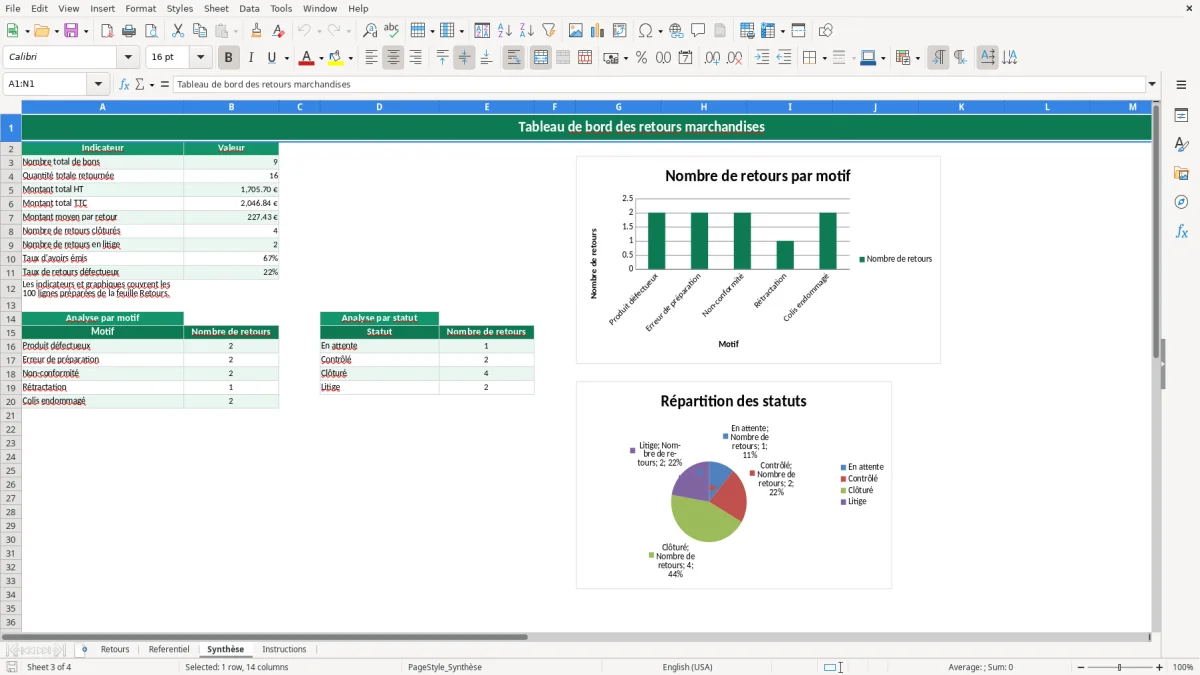Open the sidebar Styles icon
Image resolution: width=1200 pixels, height=675 pixels.
coord(1181,145)
